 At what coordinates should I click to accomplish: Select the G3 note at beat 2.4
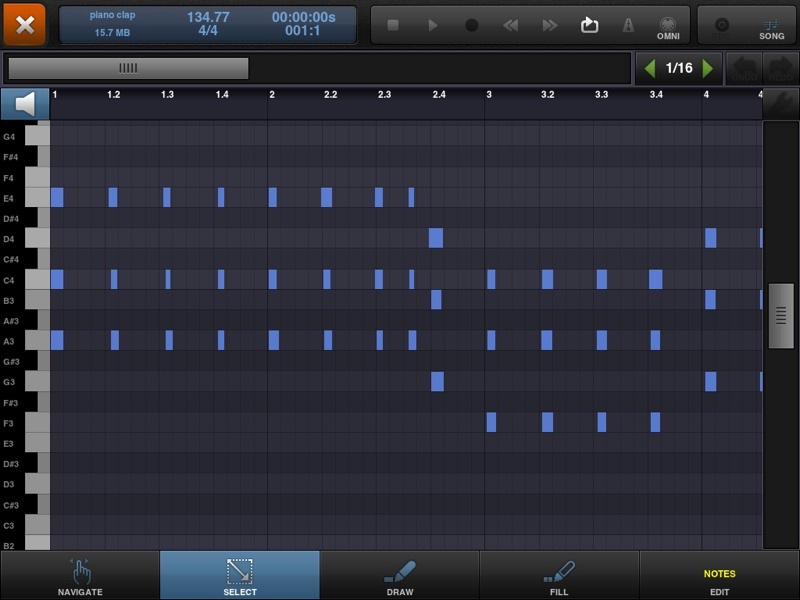tap(437, 382)
